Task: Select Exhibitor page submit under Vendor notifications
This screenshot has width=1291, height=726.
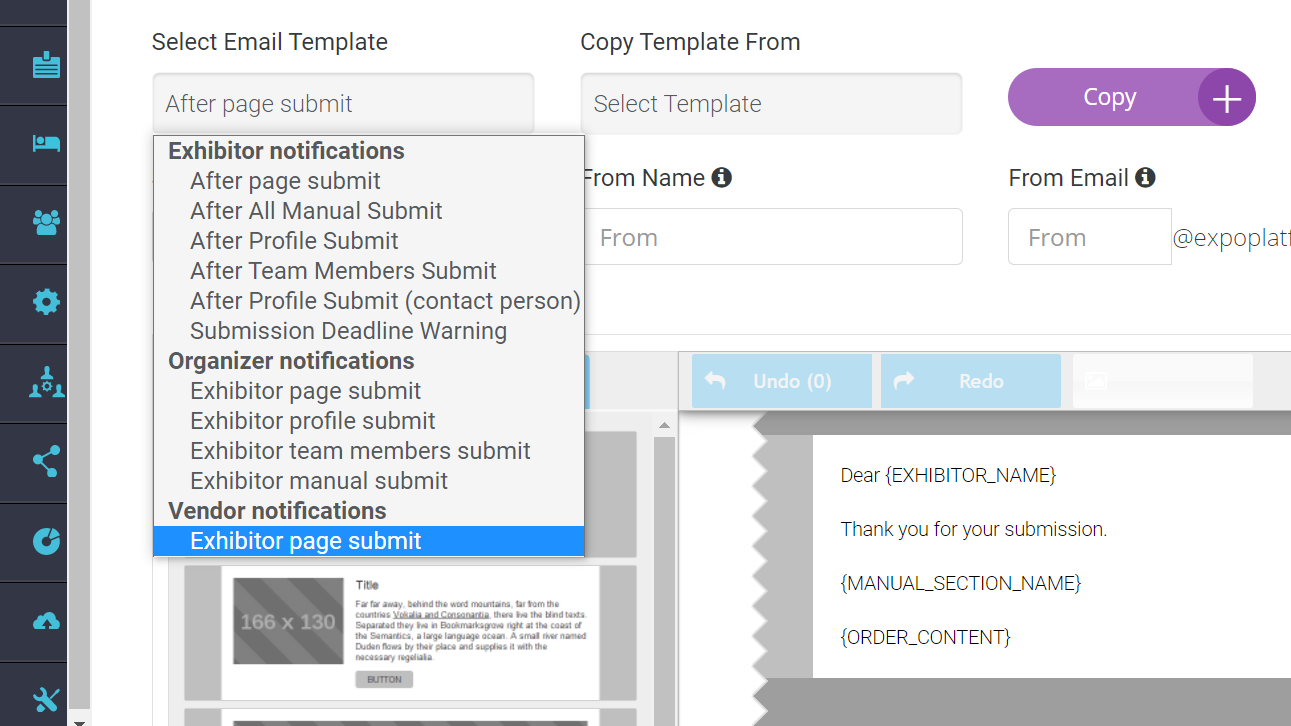Action: click(306, 541)
